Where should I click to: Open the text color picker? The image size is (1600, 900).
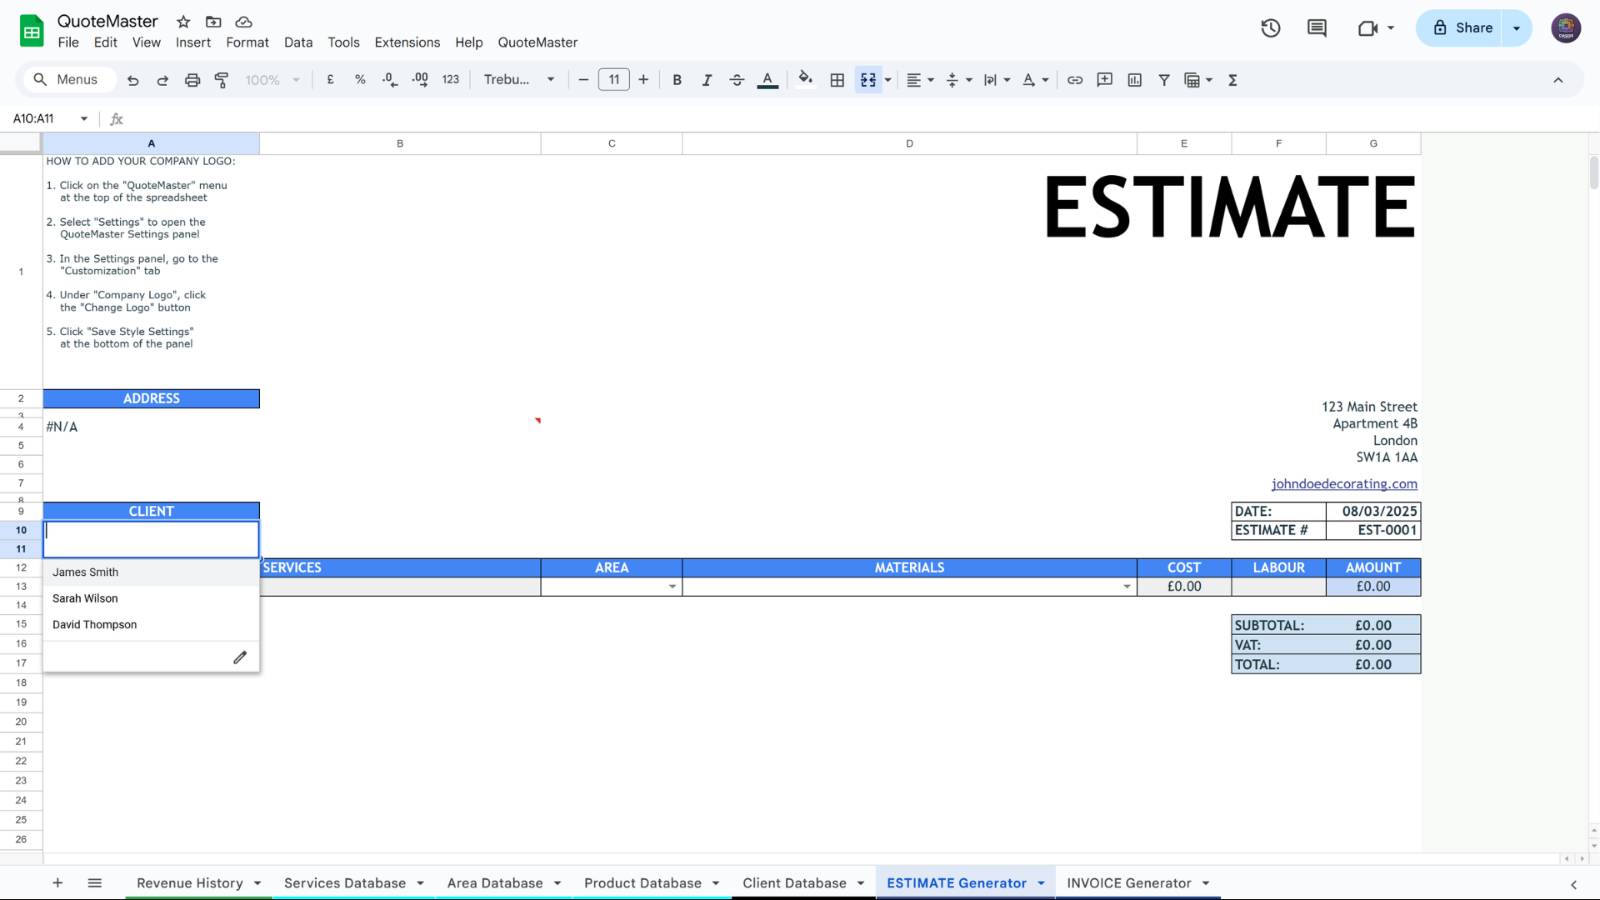[x=767, y=80]
